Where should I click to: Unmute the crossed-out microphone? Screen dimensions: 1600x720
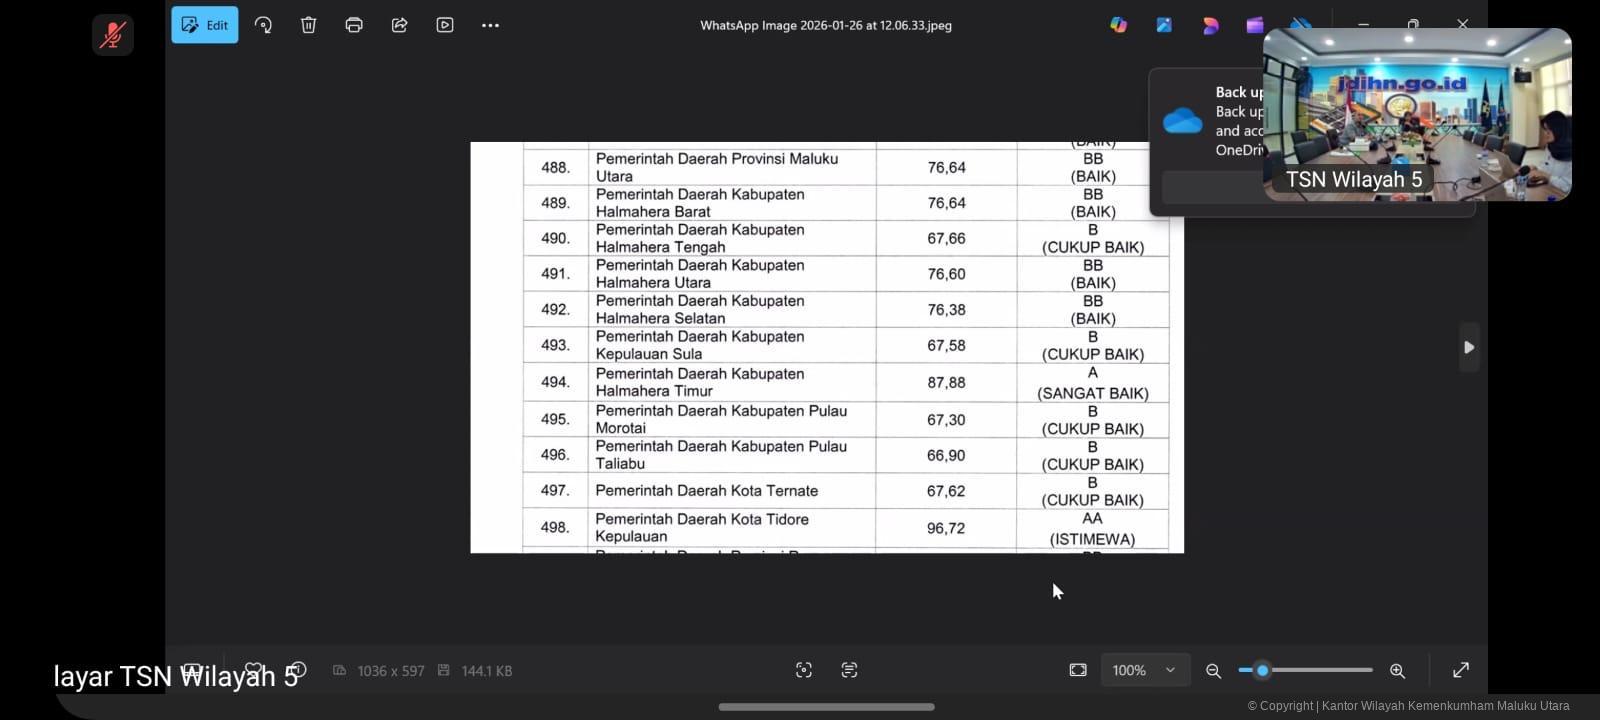112,35
